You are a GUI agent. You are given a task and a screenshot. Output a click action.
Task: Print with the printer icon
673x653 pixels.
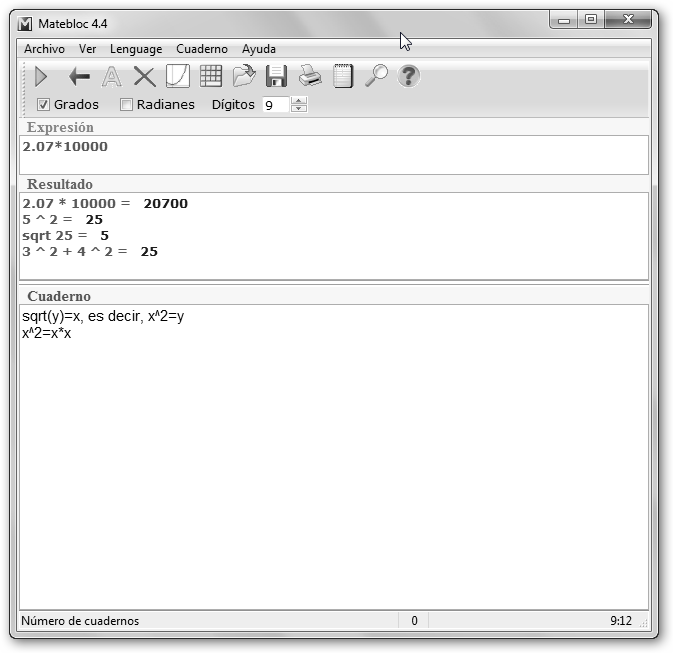(x=310, y=76)
